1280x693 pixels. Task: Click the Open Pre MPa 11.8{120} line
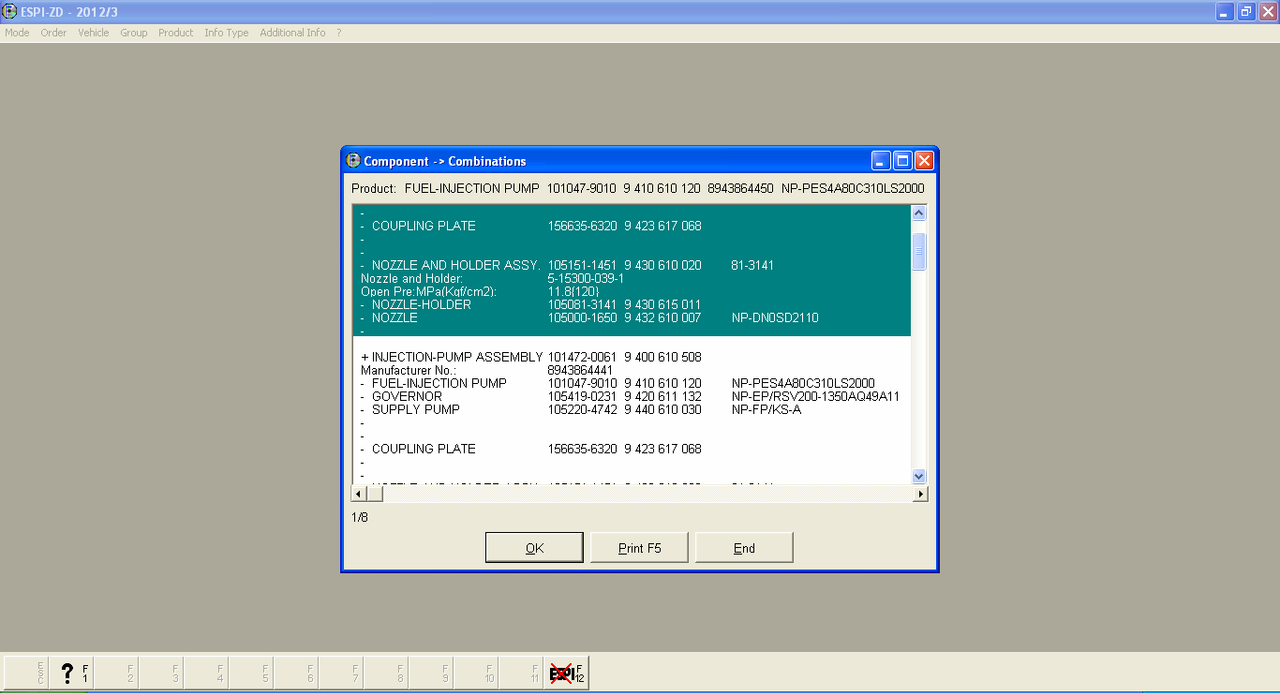pos(631,292)
